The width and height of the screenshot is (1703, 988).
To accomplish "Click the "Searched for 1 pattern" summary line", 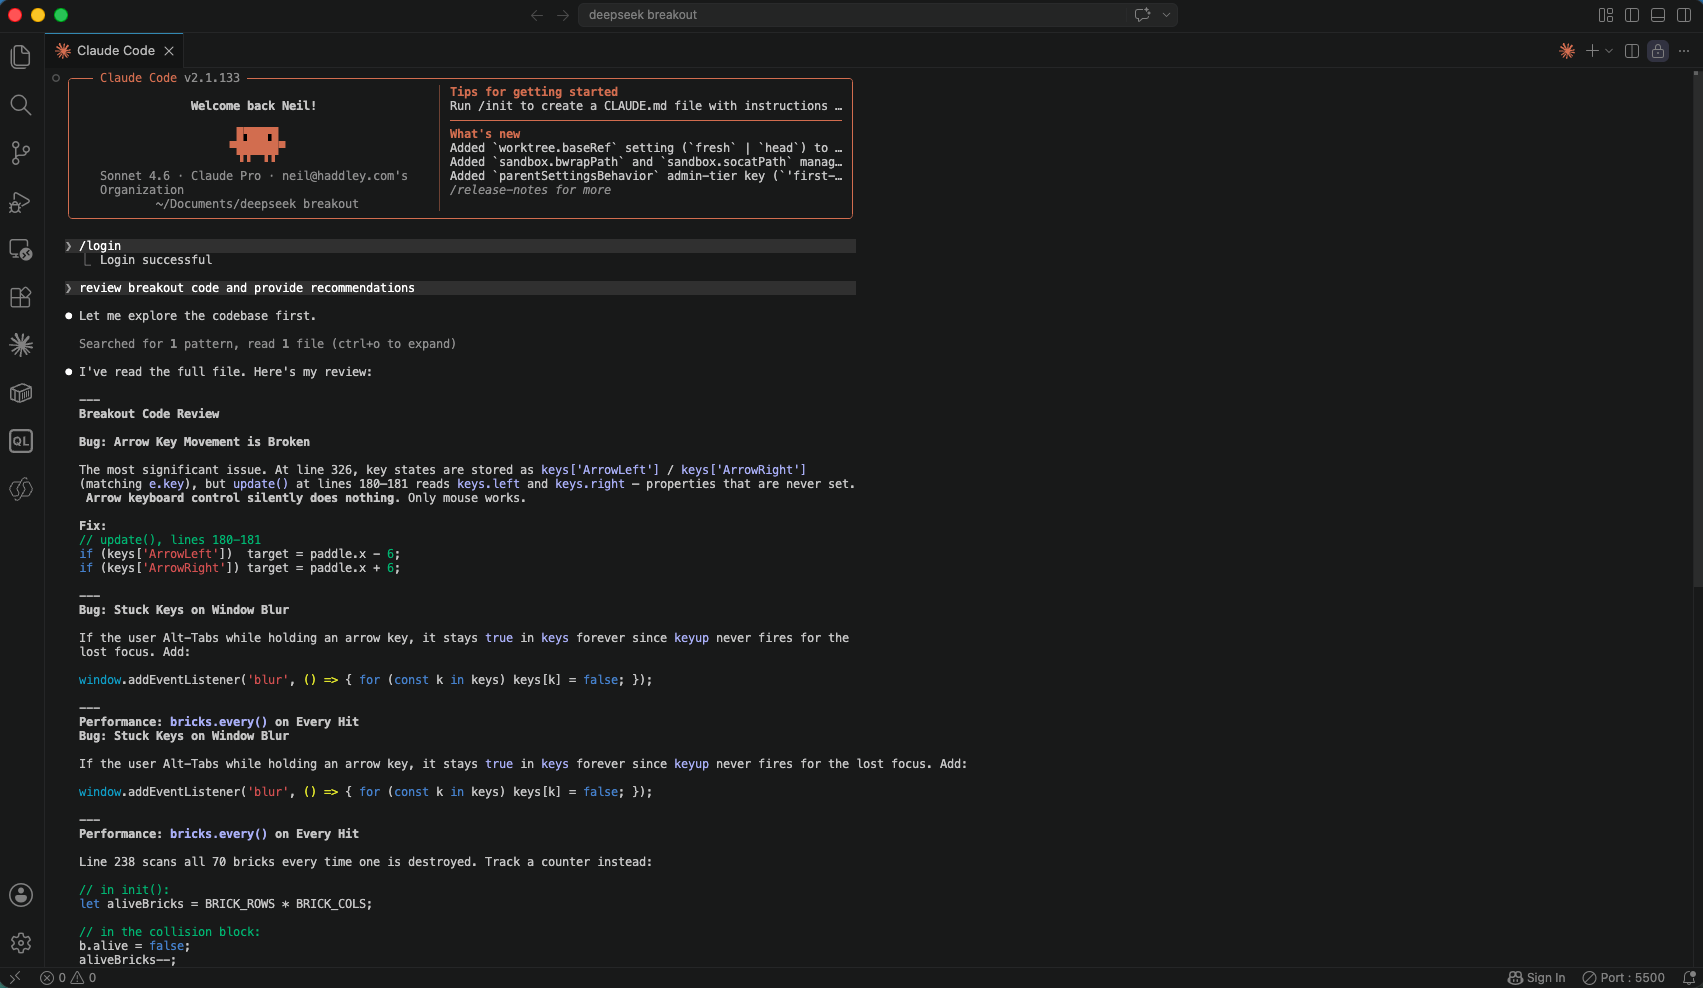I will click(x=267, y=344).
